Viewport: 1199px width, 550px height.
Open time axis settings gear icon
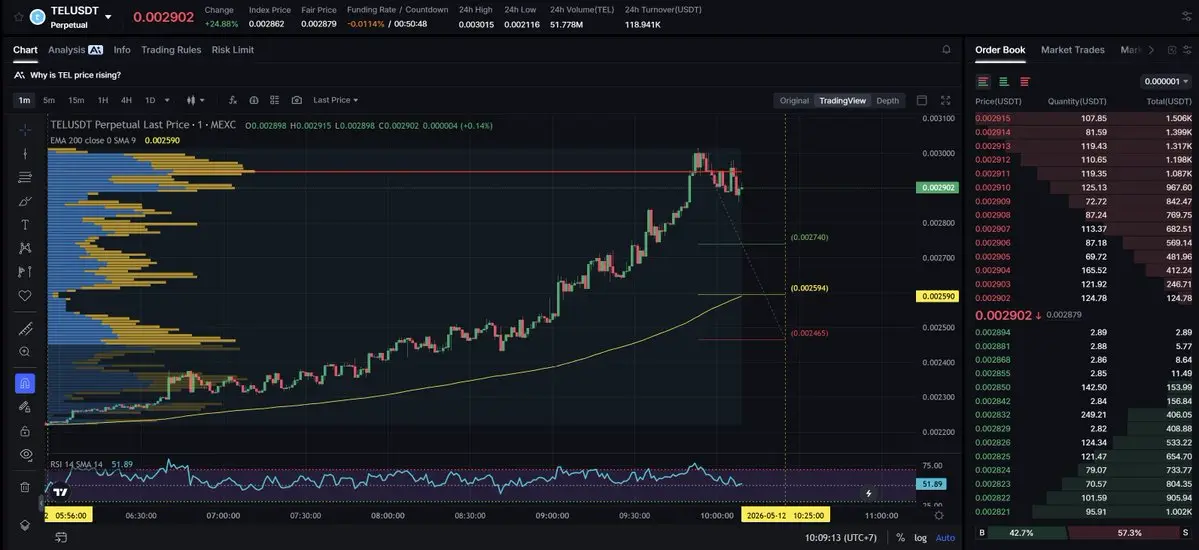coord(939,516)
